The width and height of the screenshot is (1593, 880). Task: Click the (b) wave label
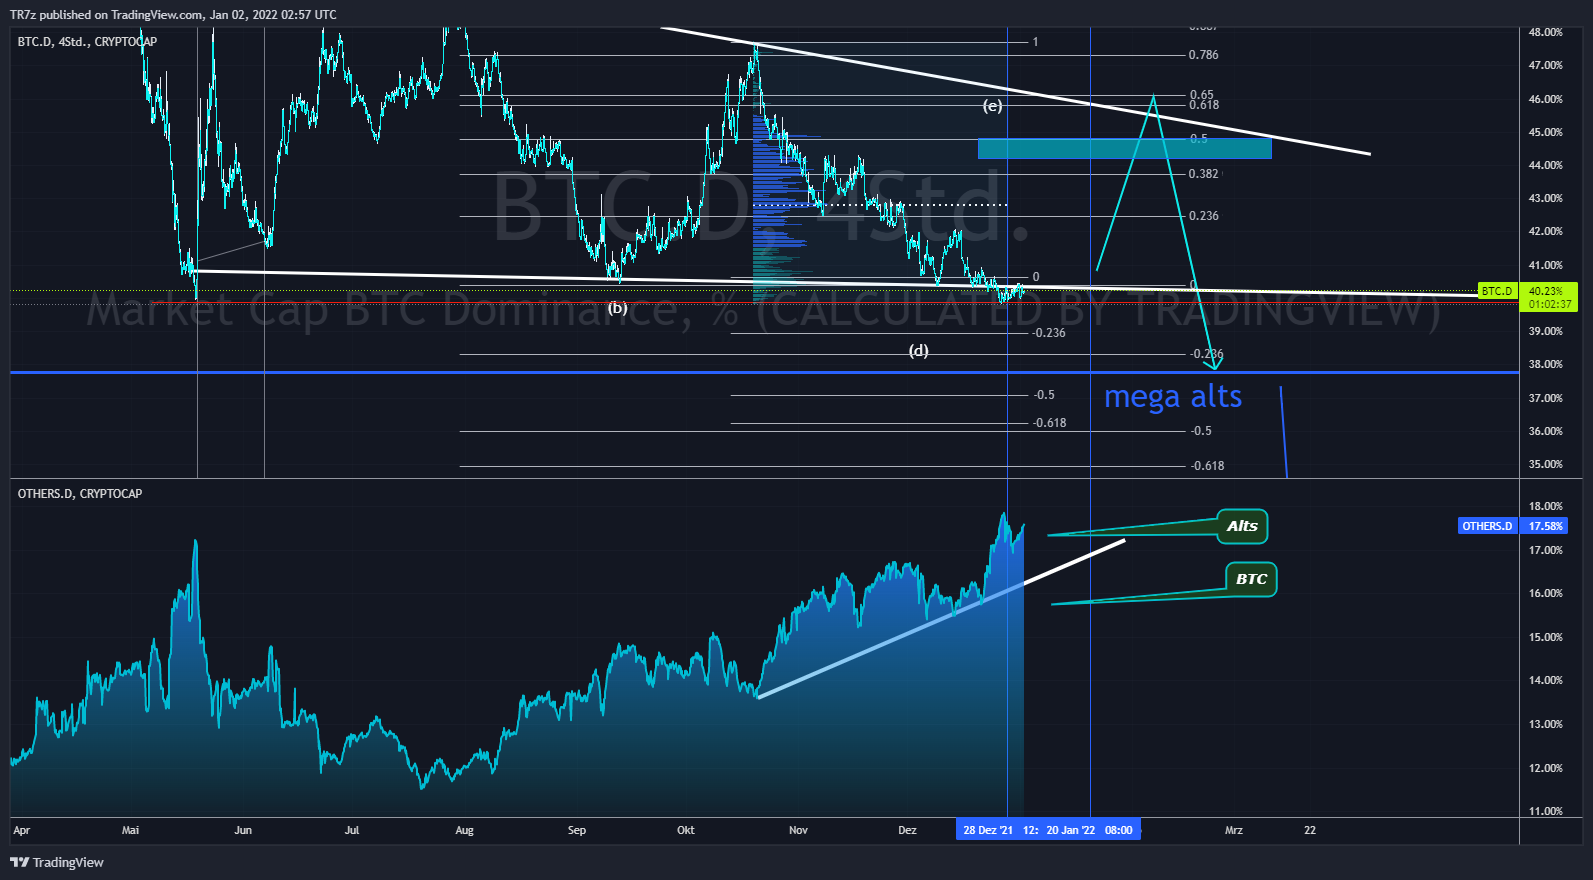pos(618,308)
